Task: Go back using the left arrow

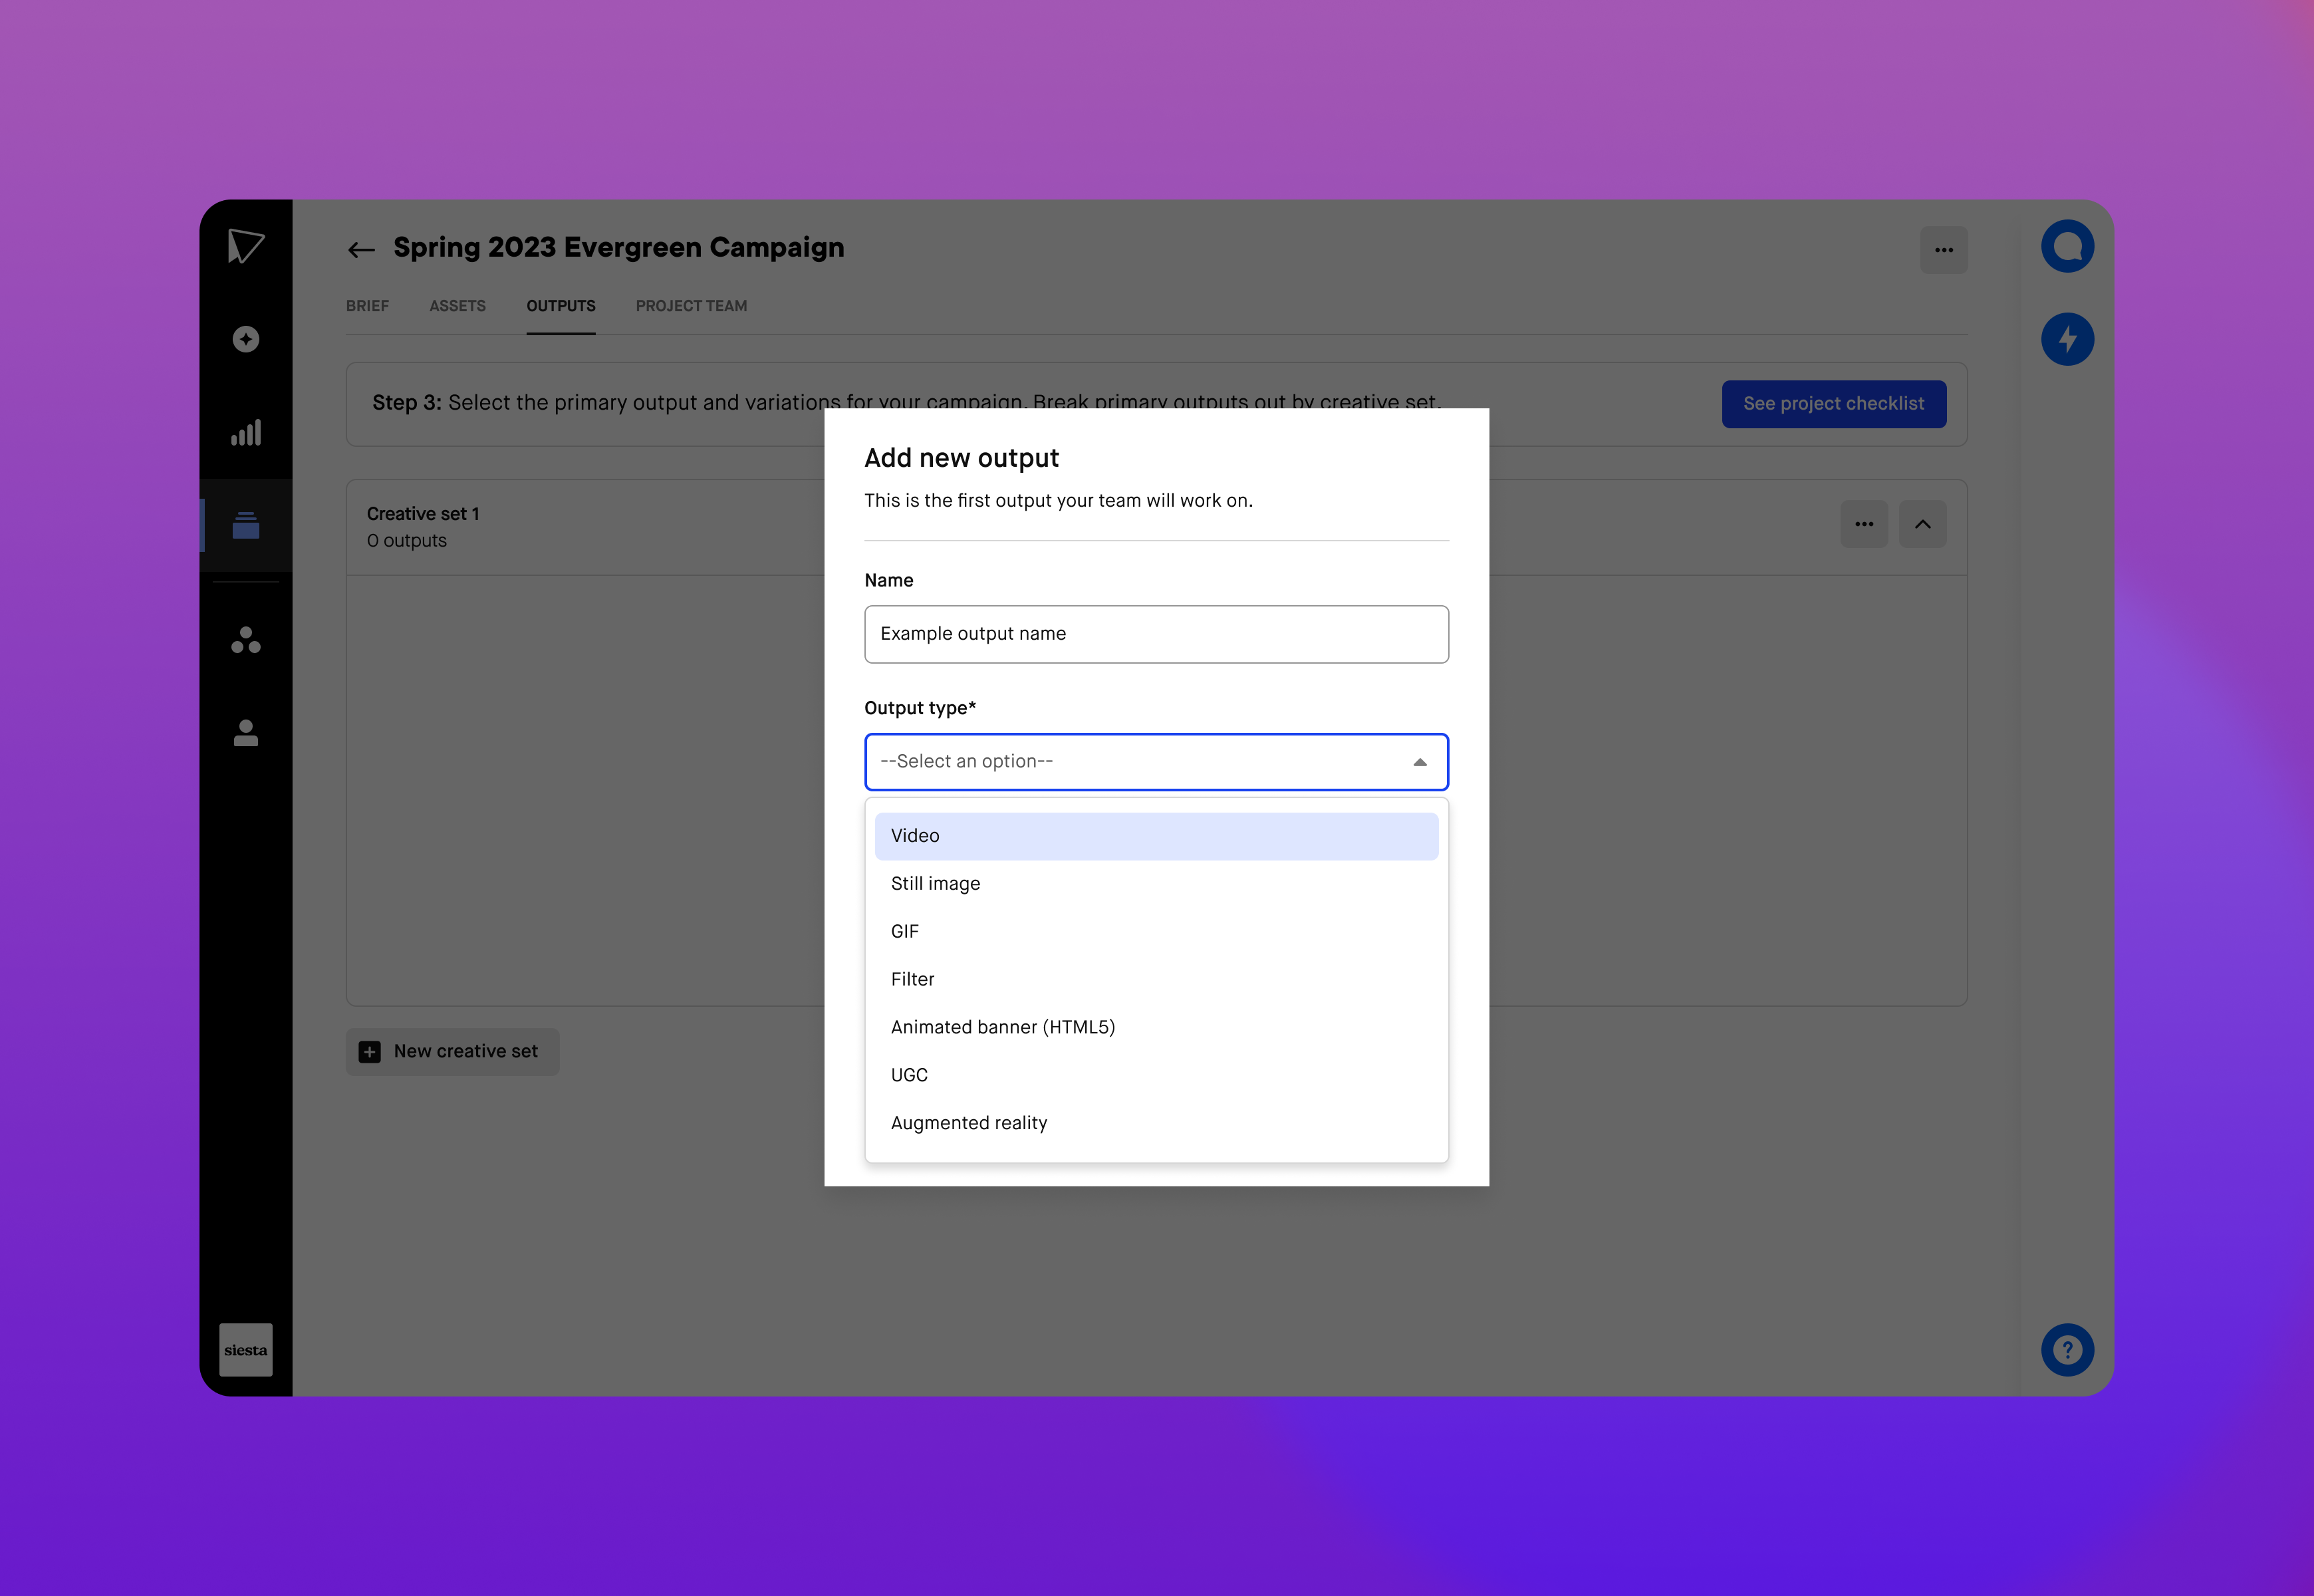Action: (x=361, y=249)
